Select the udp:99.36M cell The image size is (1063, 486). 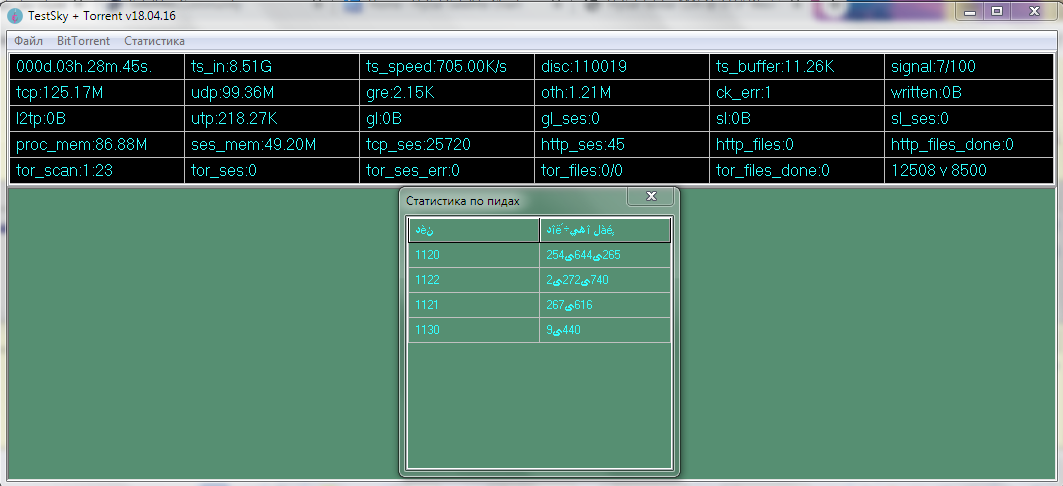272,93
